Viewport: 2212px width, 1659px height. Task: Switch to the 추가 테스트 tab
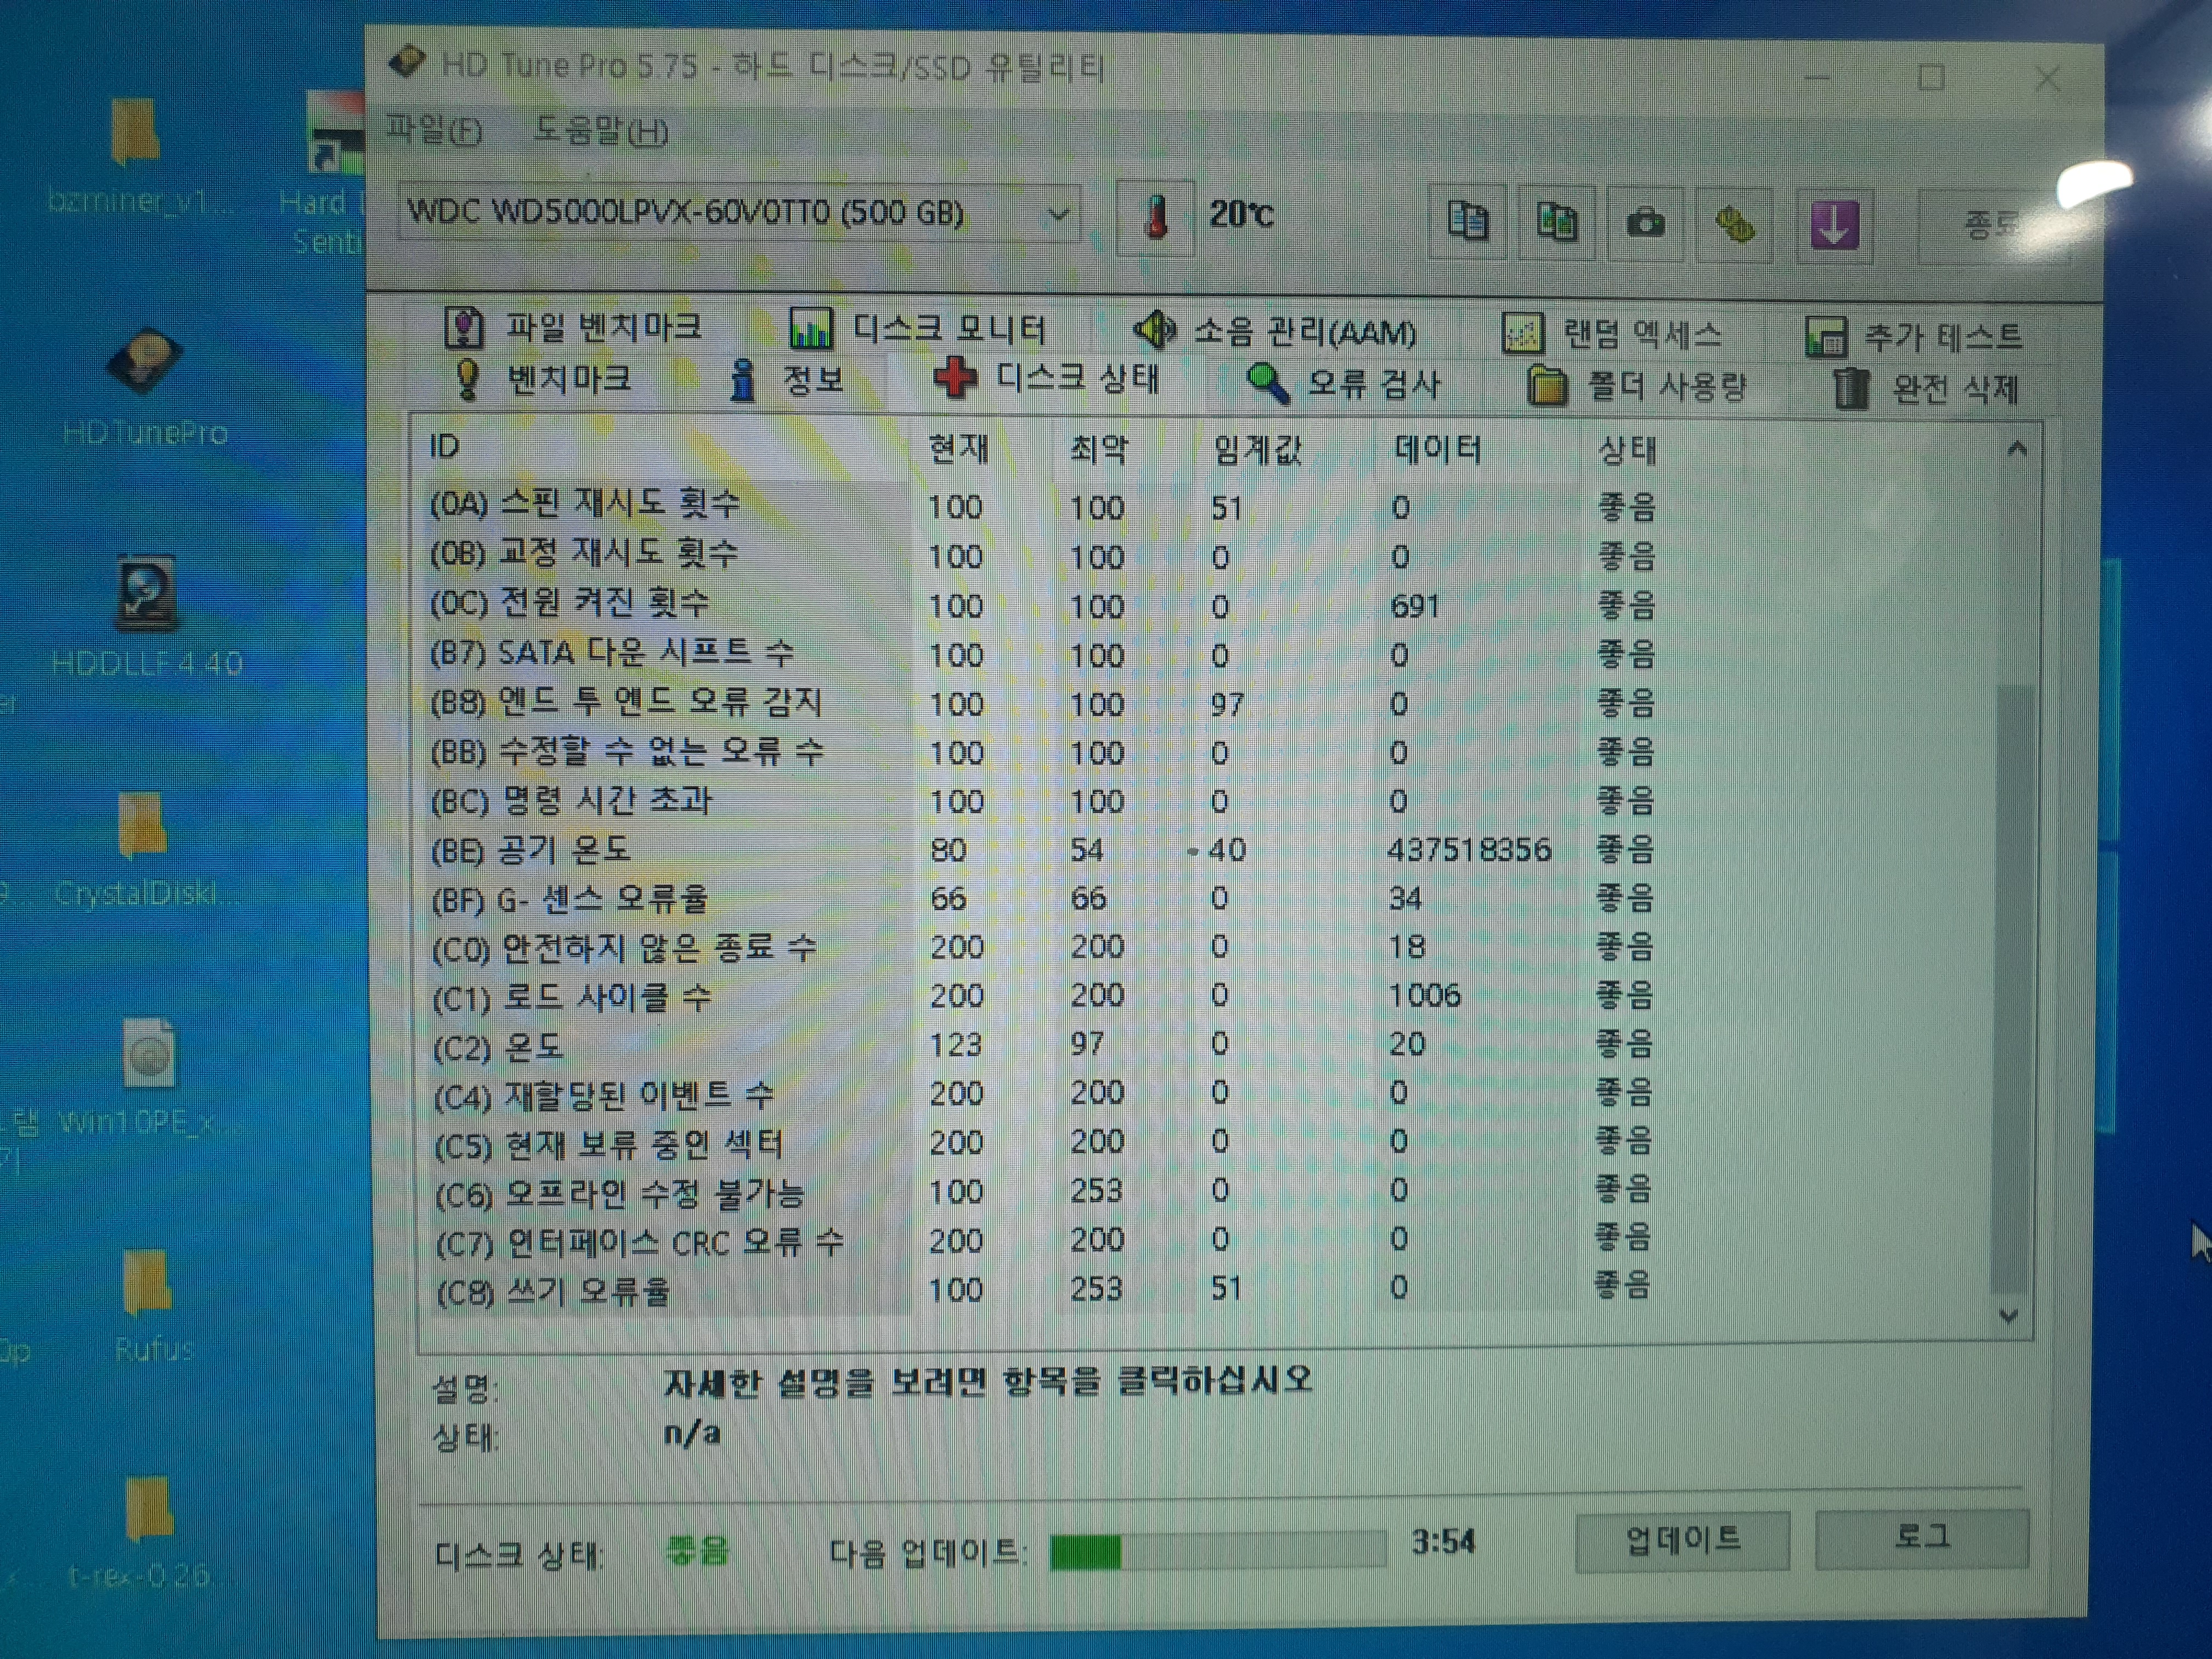[x=1914, y=337]
